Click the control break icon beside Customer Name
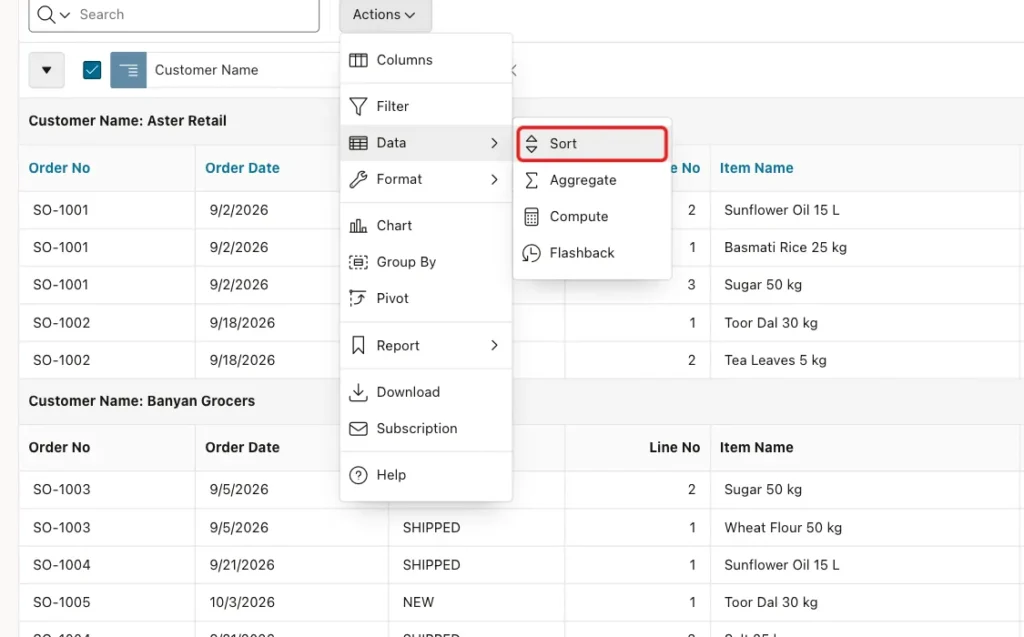This screenshot has height=637, width=1024. click(129, 70)
